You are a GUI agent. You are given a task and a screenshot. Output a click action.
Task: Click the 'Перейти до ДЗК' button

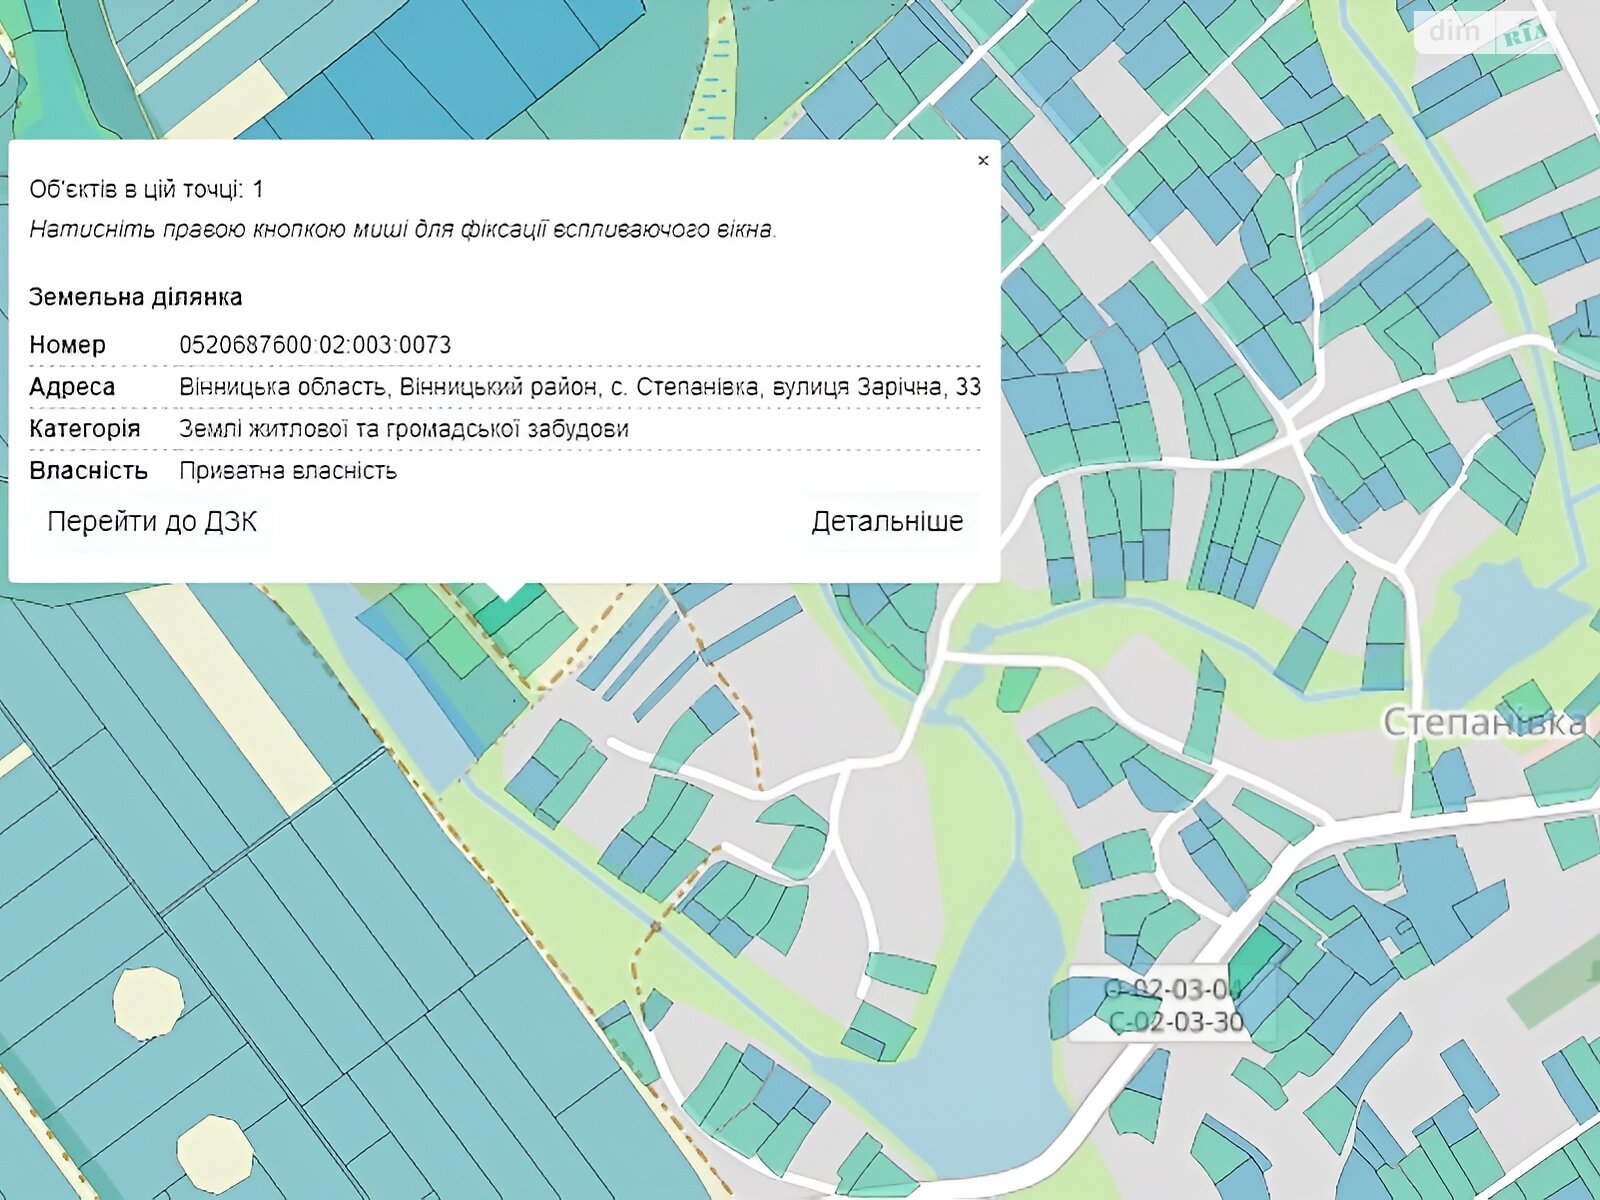tap(152, 522)
